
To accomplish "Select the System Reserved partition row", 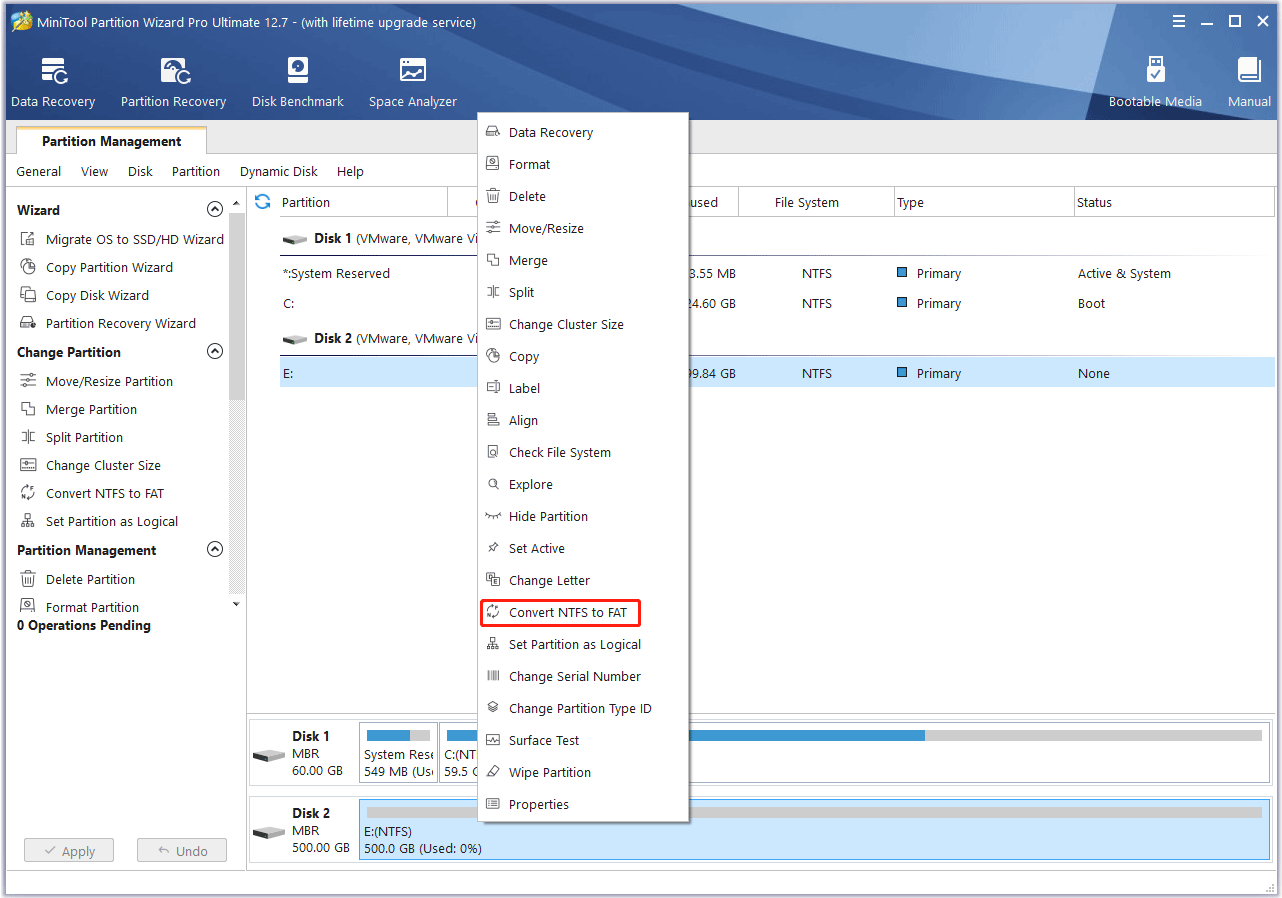I will pos(777,273).
